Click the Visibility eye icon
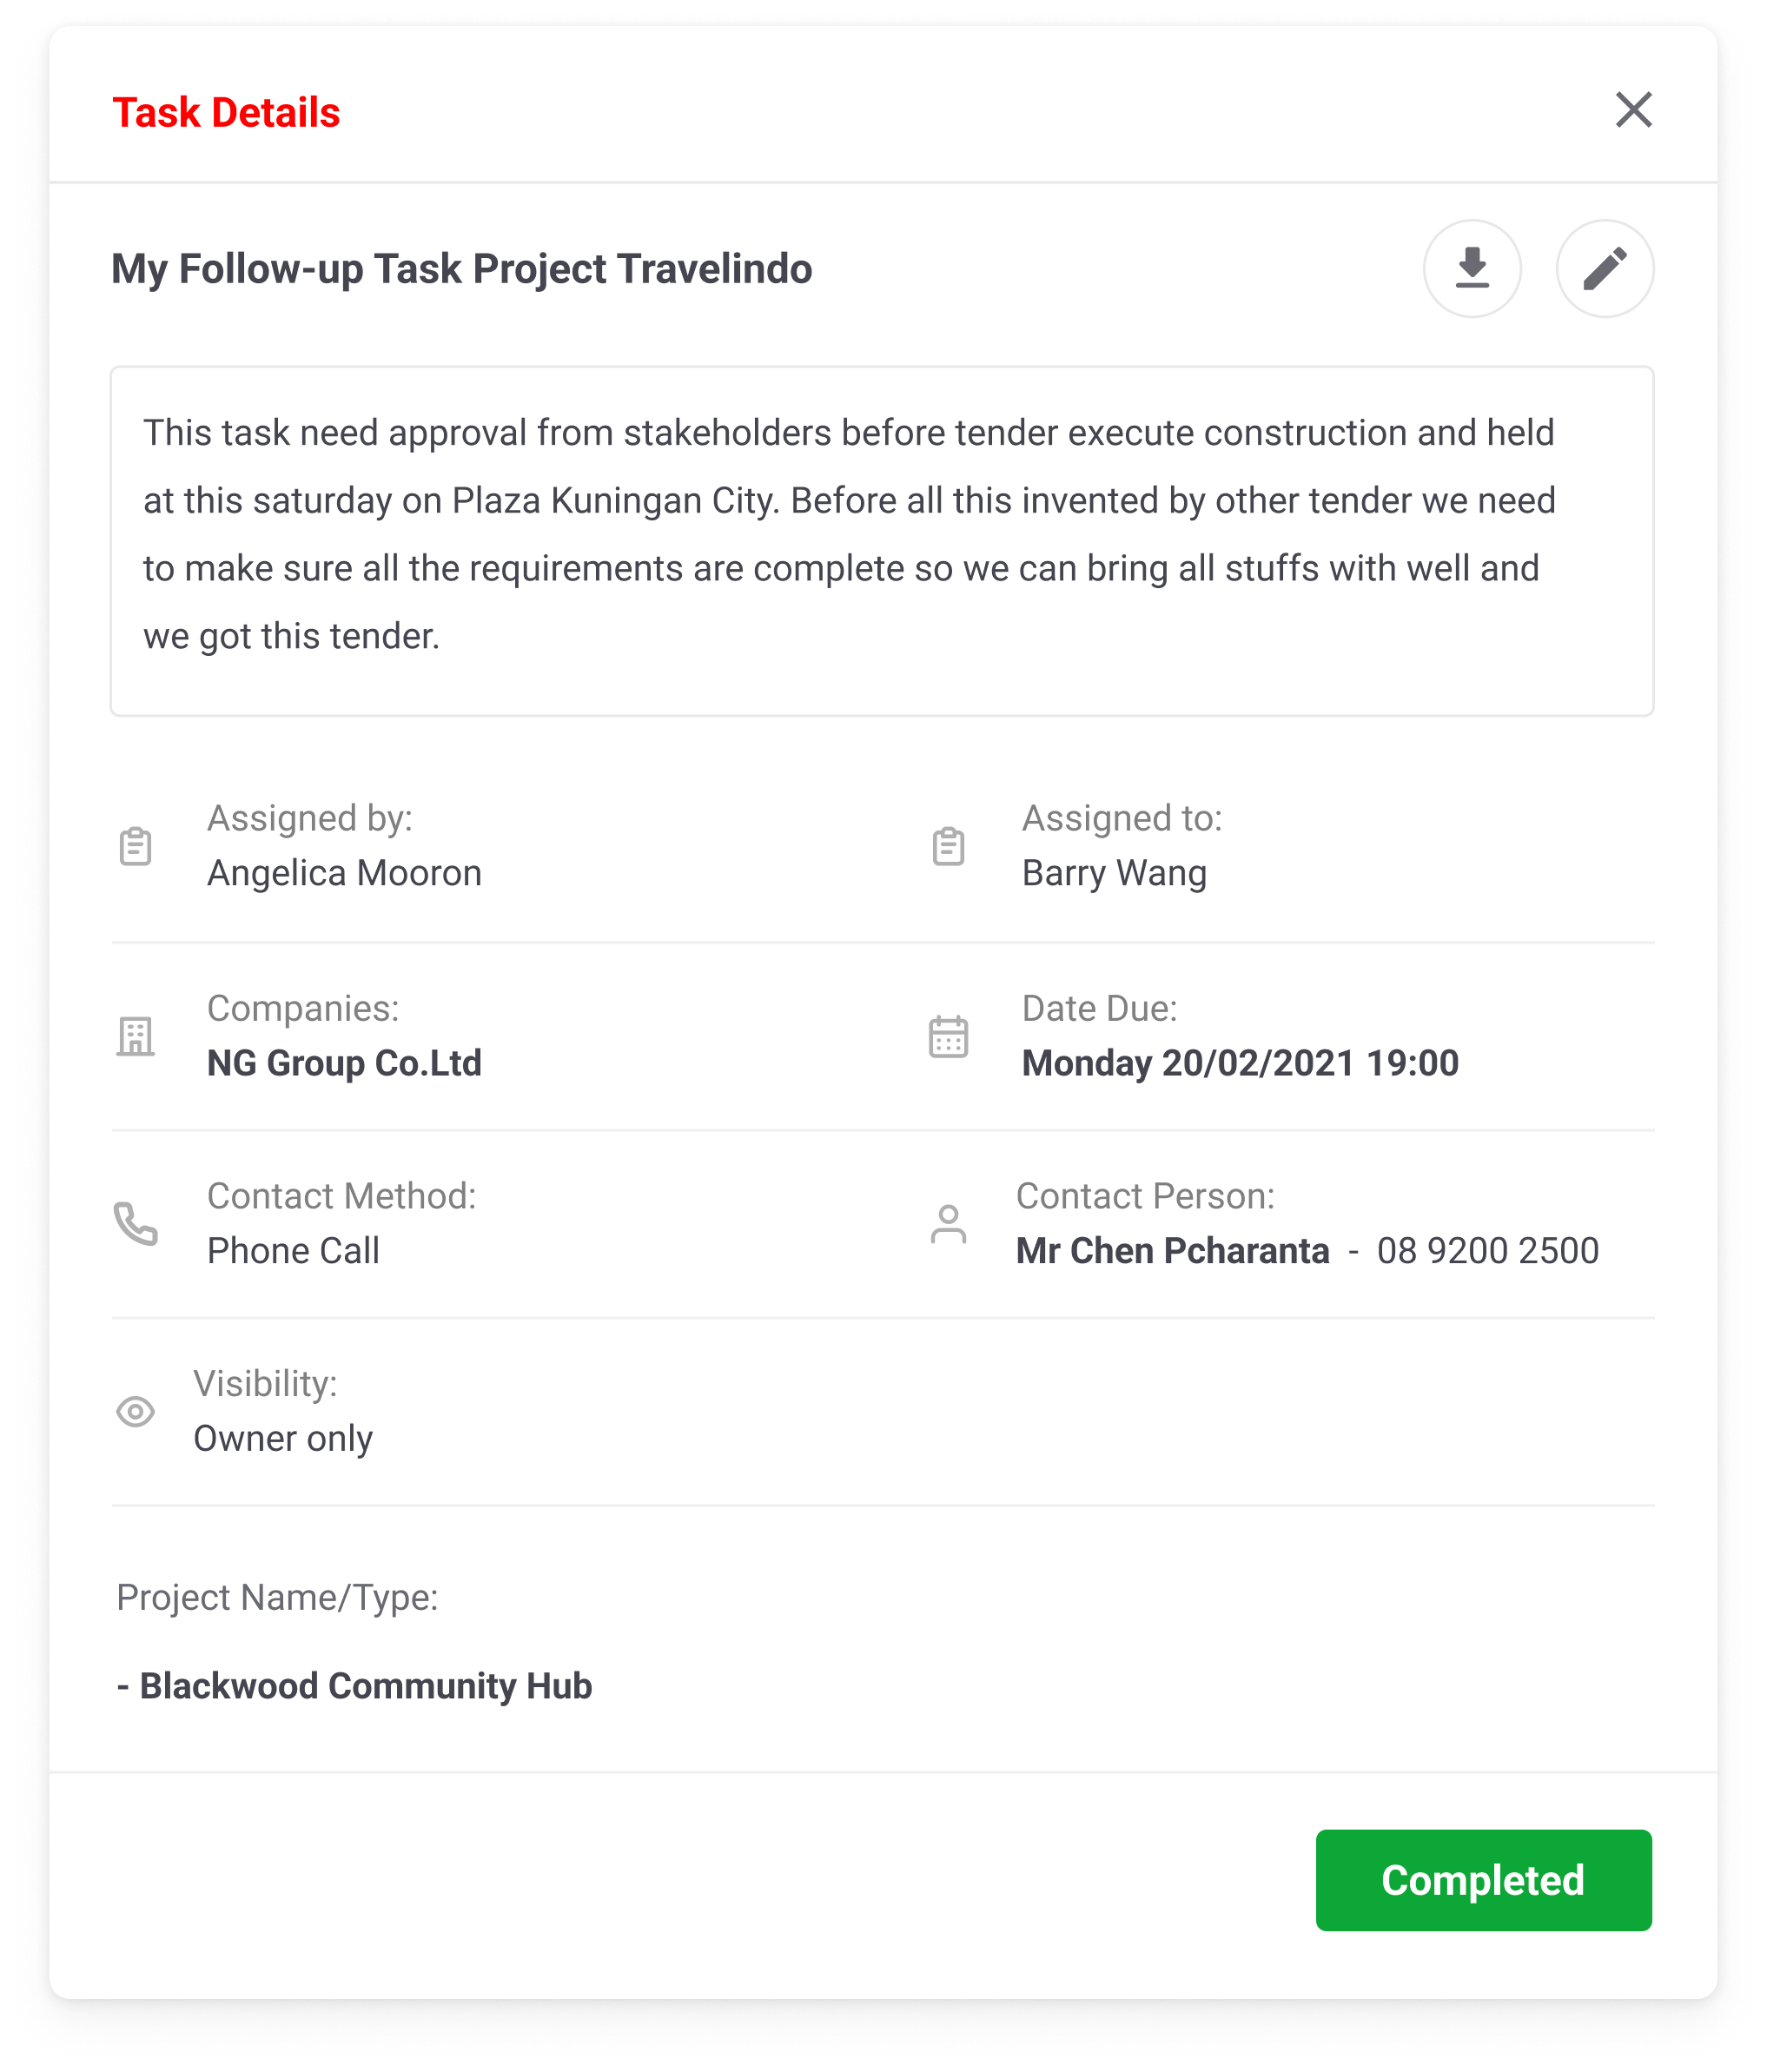This screenshot has width=1767, height=2072. pyautogui.click(x=135, y=1411)
